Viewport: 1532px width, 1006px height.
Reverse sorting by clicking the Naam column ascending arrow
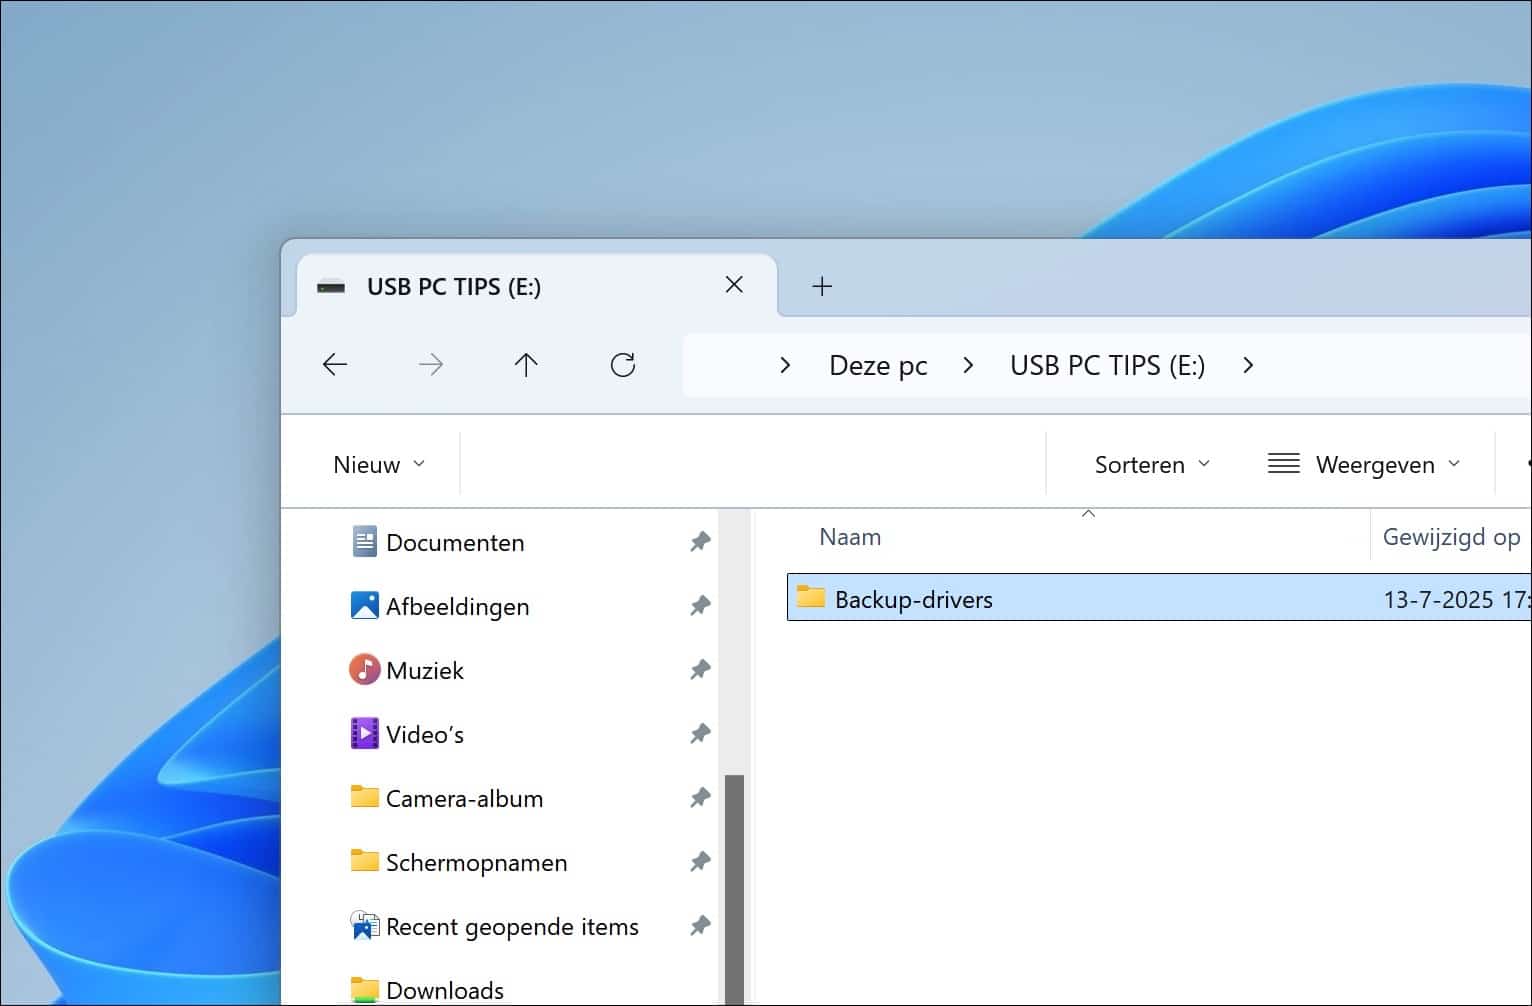(1088, 514)
